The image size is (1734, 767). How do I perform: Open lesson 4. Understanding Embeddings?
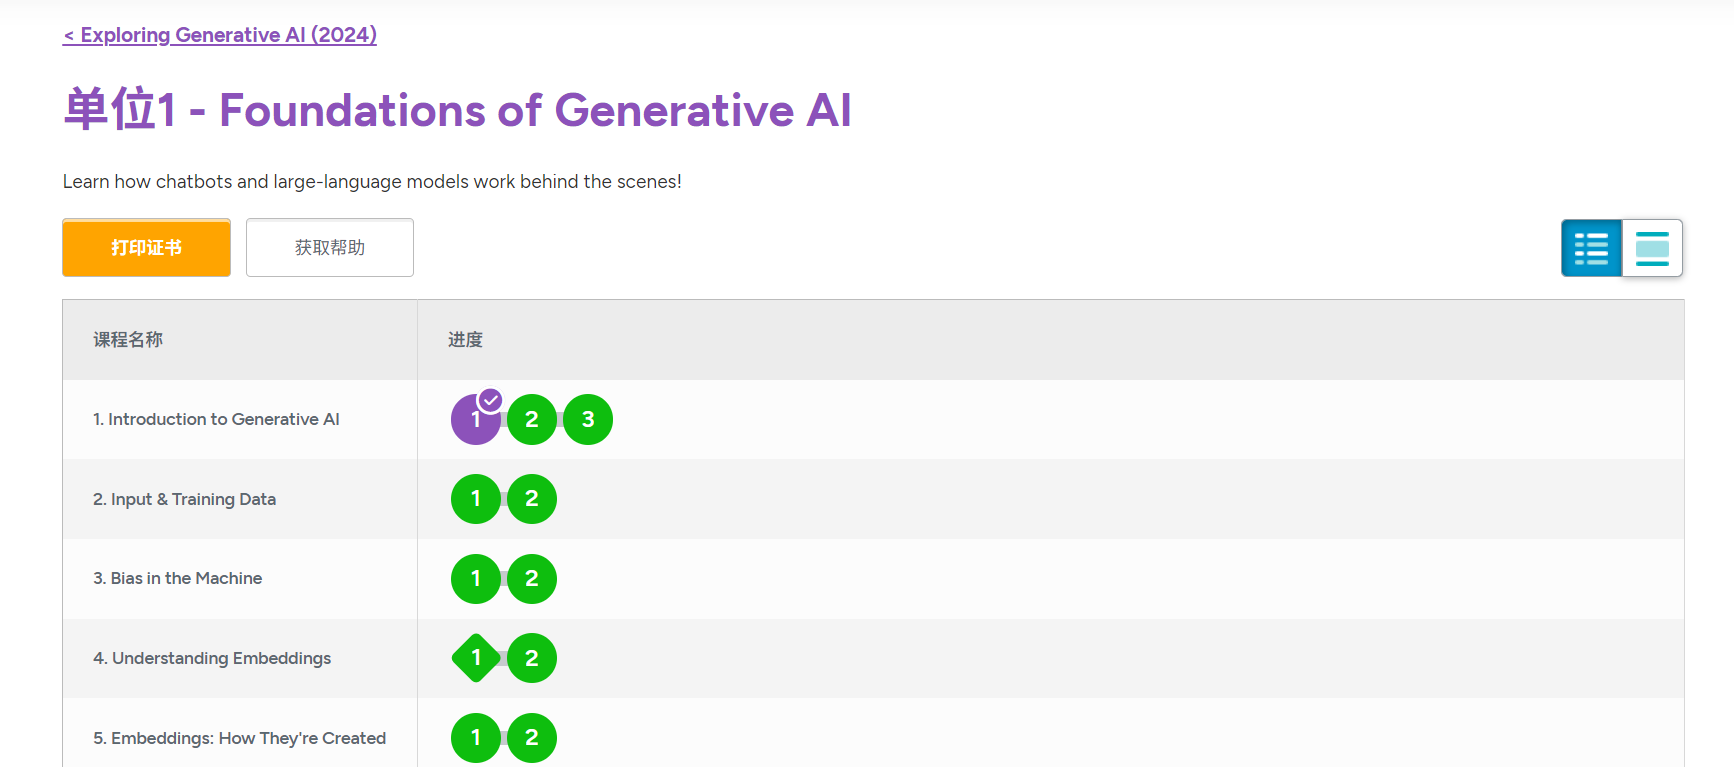click(x=212, y=658)
